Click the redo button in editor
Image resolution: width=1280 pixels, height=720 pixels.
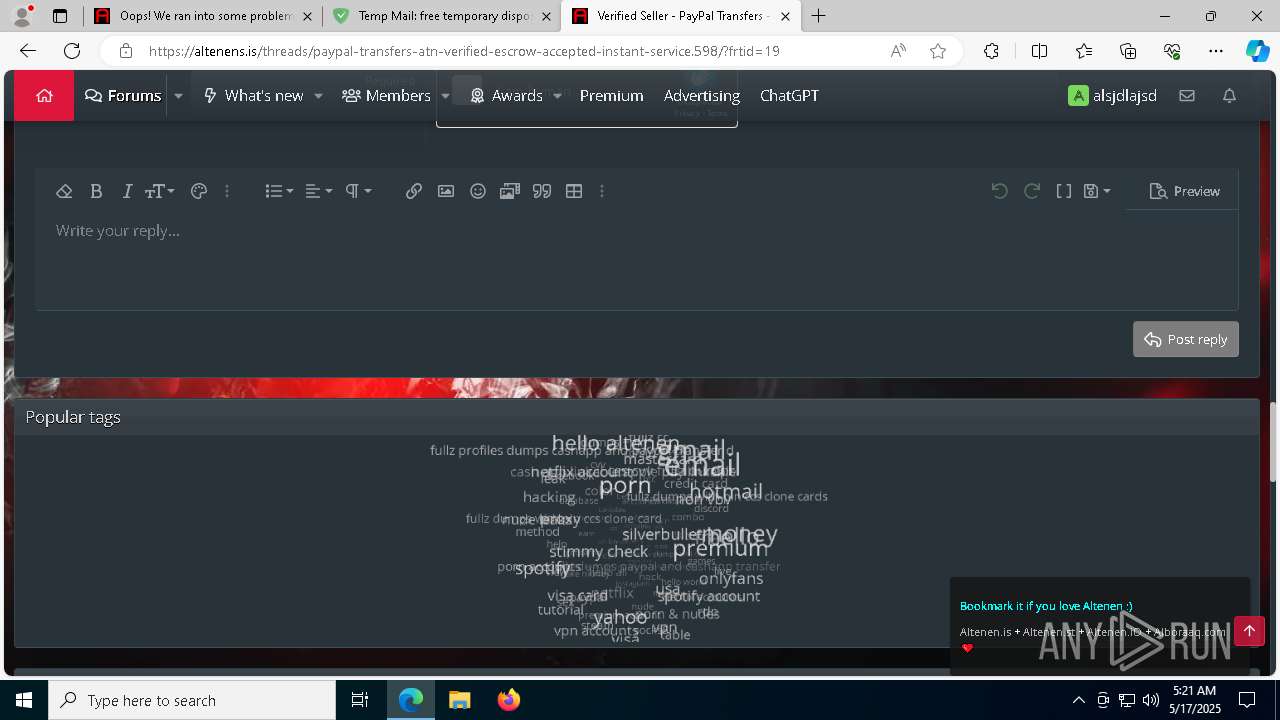tap(1032, 191)
